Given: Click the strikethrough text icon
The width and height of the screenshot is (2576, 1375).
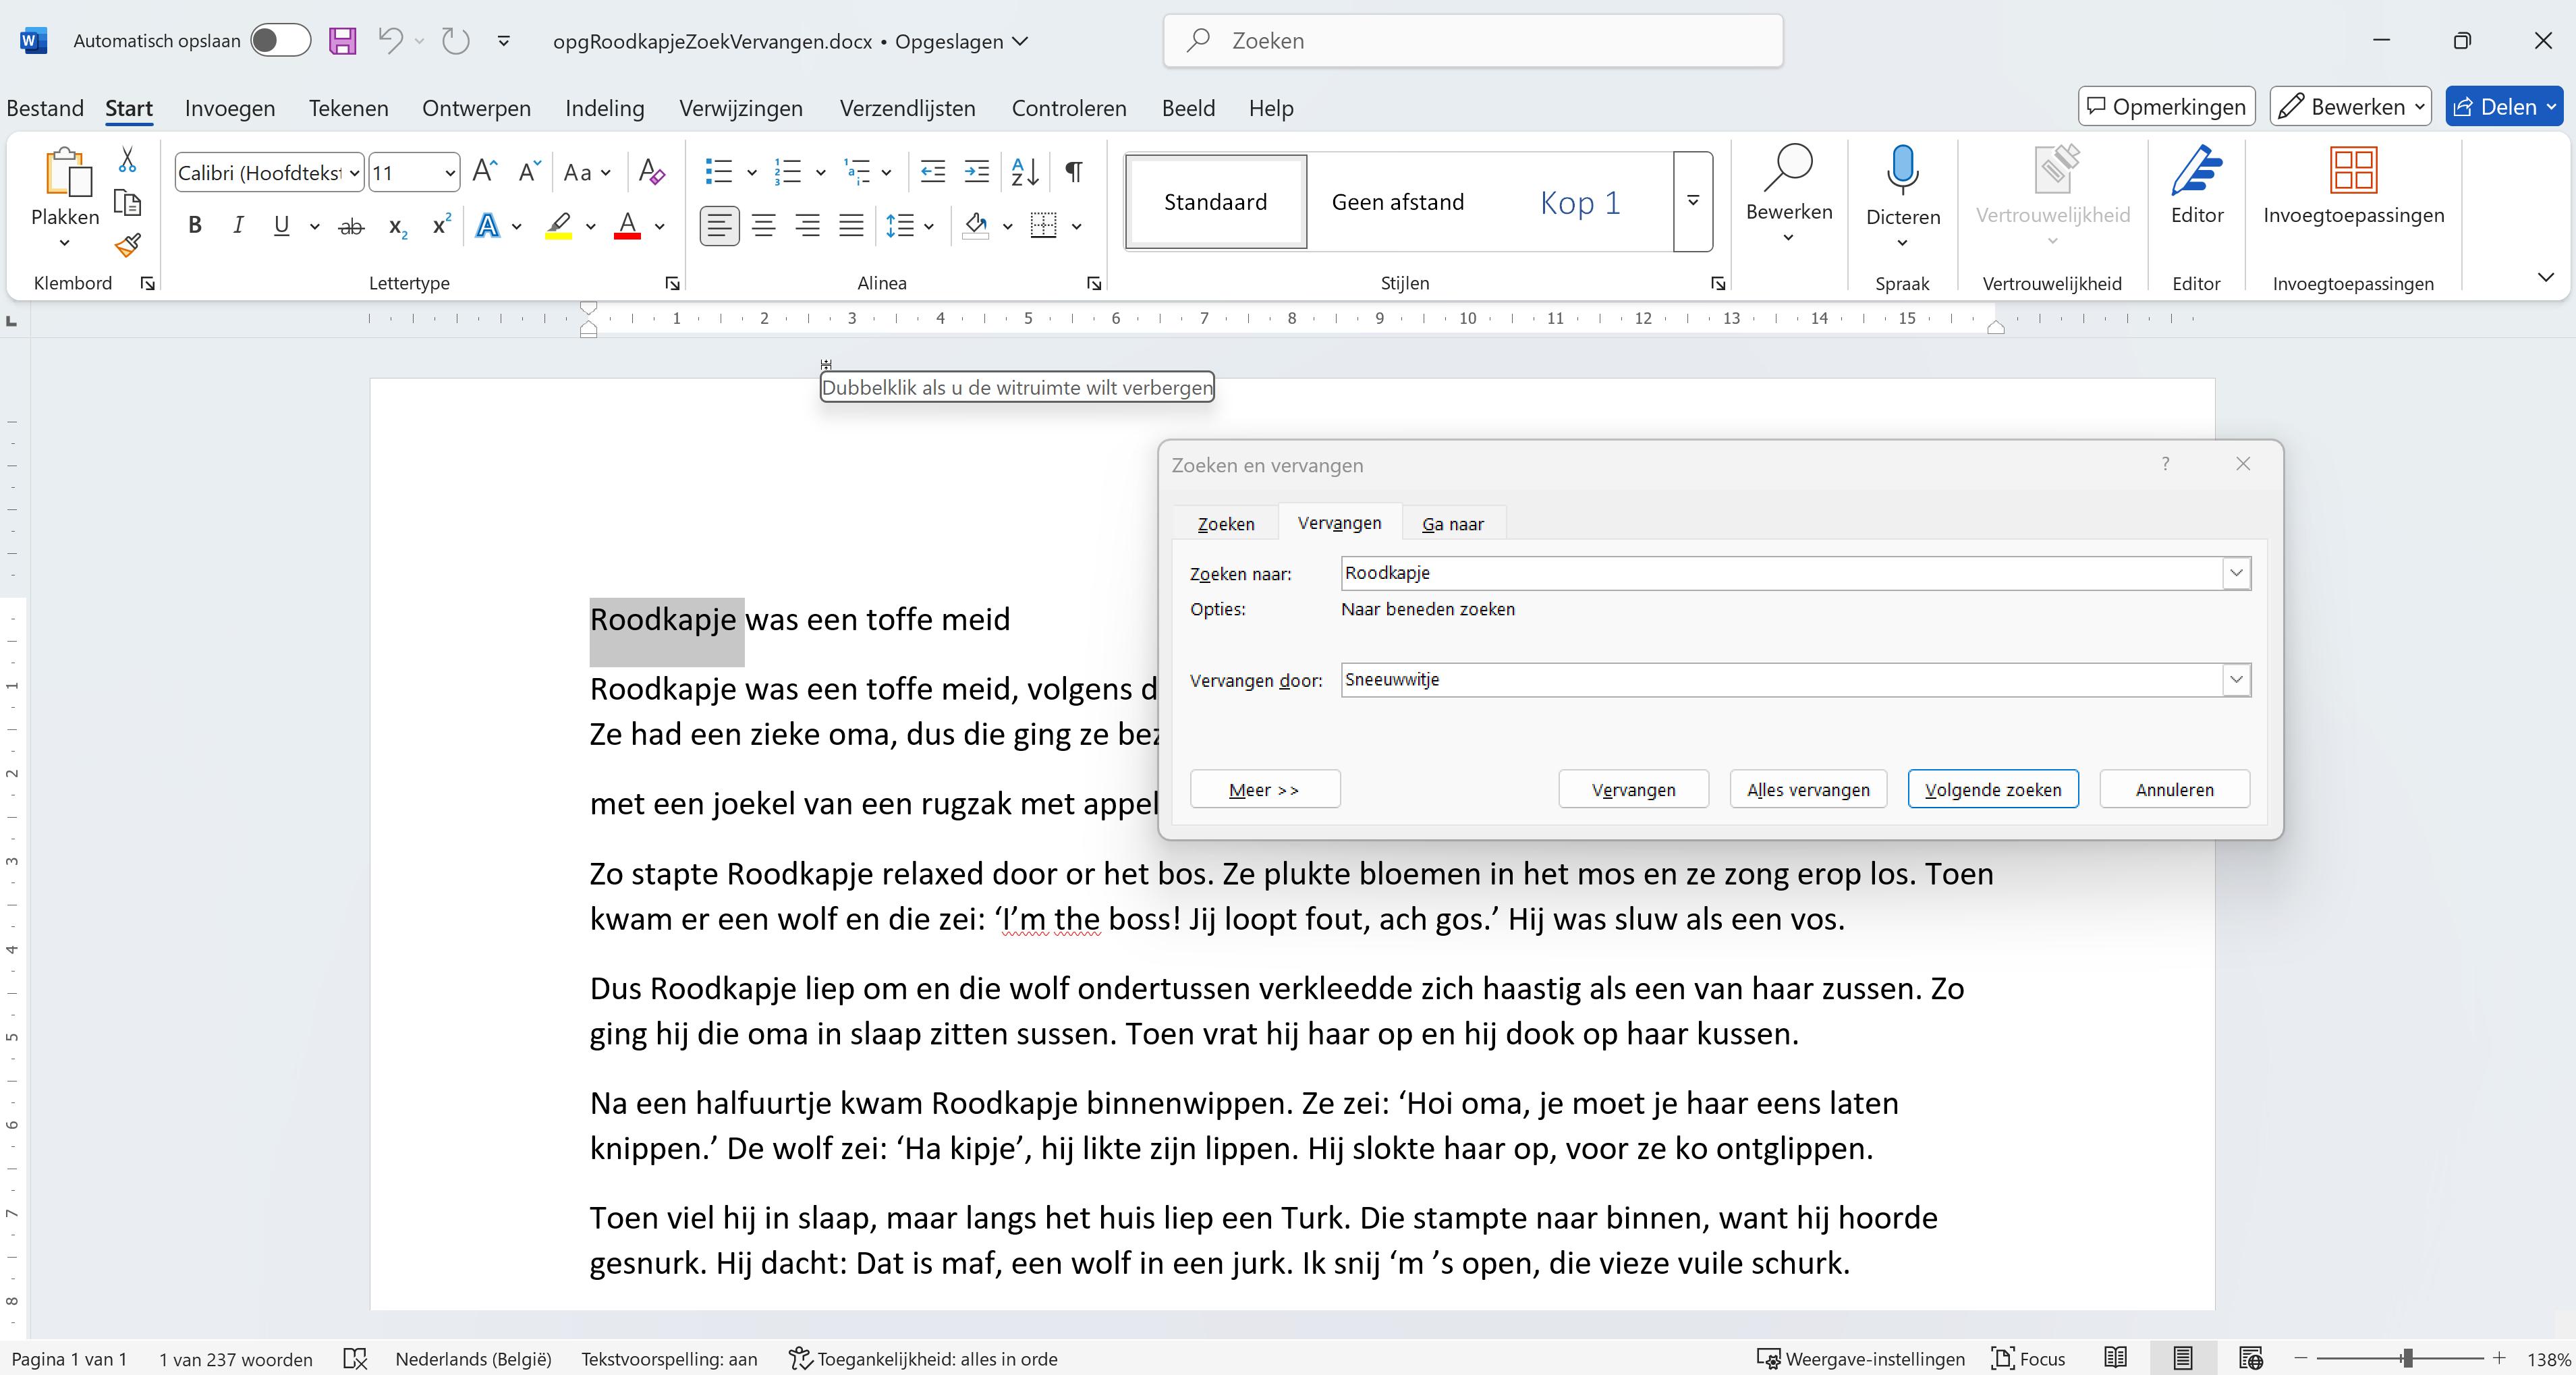Looking at the screenshot, I should pos(351,227).
